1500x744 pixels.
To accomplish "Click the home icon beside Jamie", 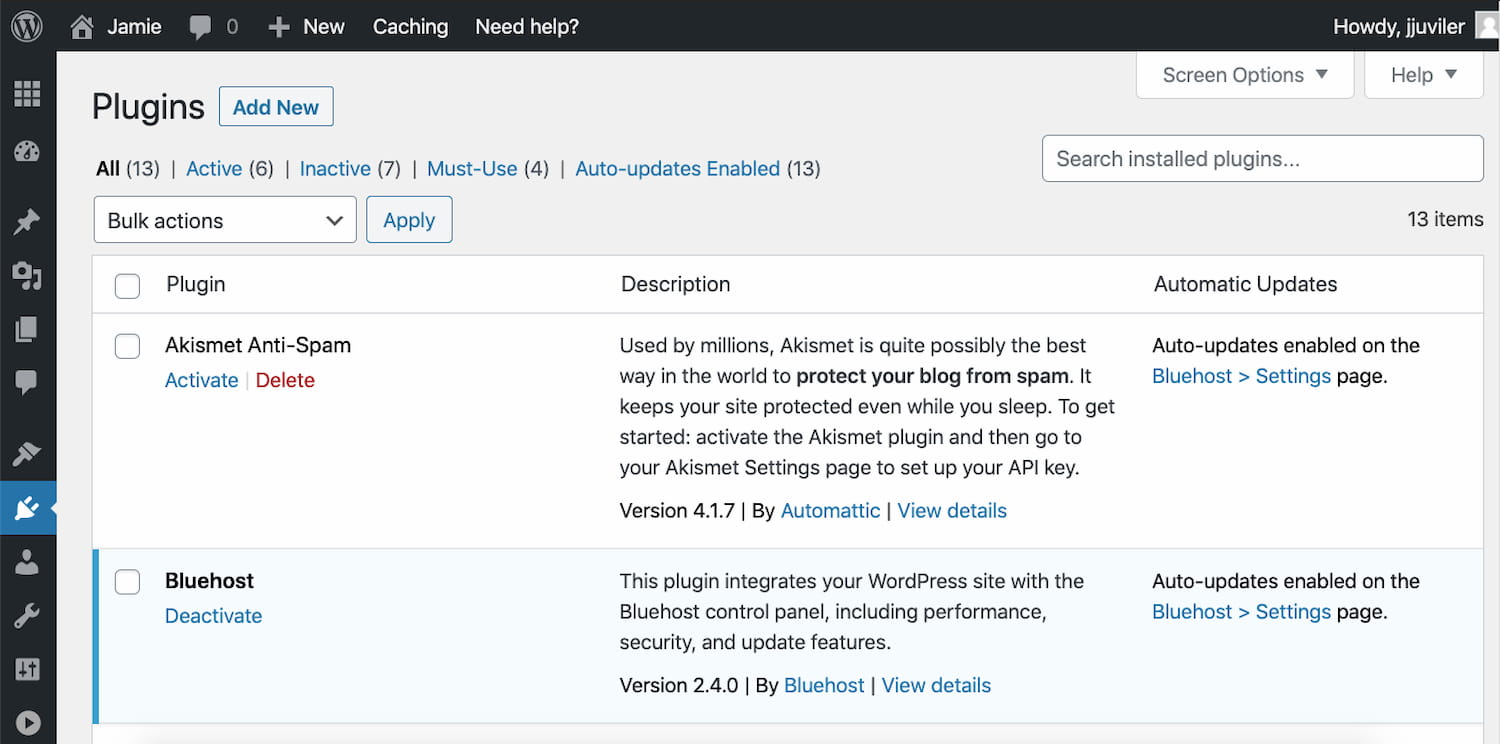I will pyautogui.click(x=82, y=27).
